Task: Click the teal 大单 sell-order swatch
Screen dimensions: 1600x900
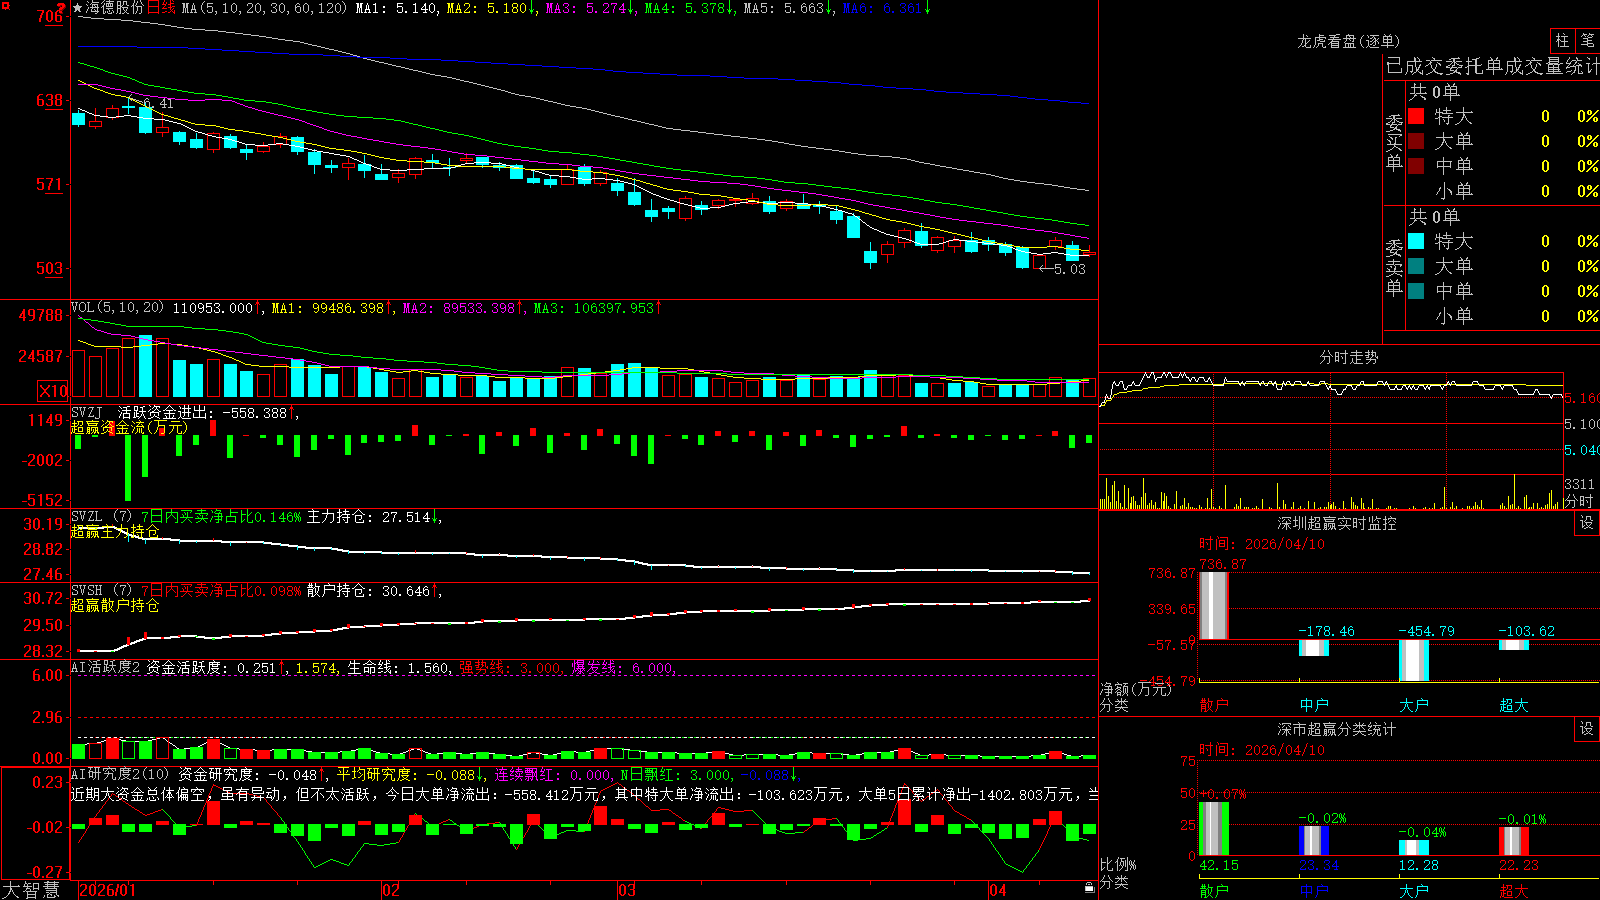Action: pyautogui.click(x=1416, y=266)
